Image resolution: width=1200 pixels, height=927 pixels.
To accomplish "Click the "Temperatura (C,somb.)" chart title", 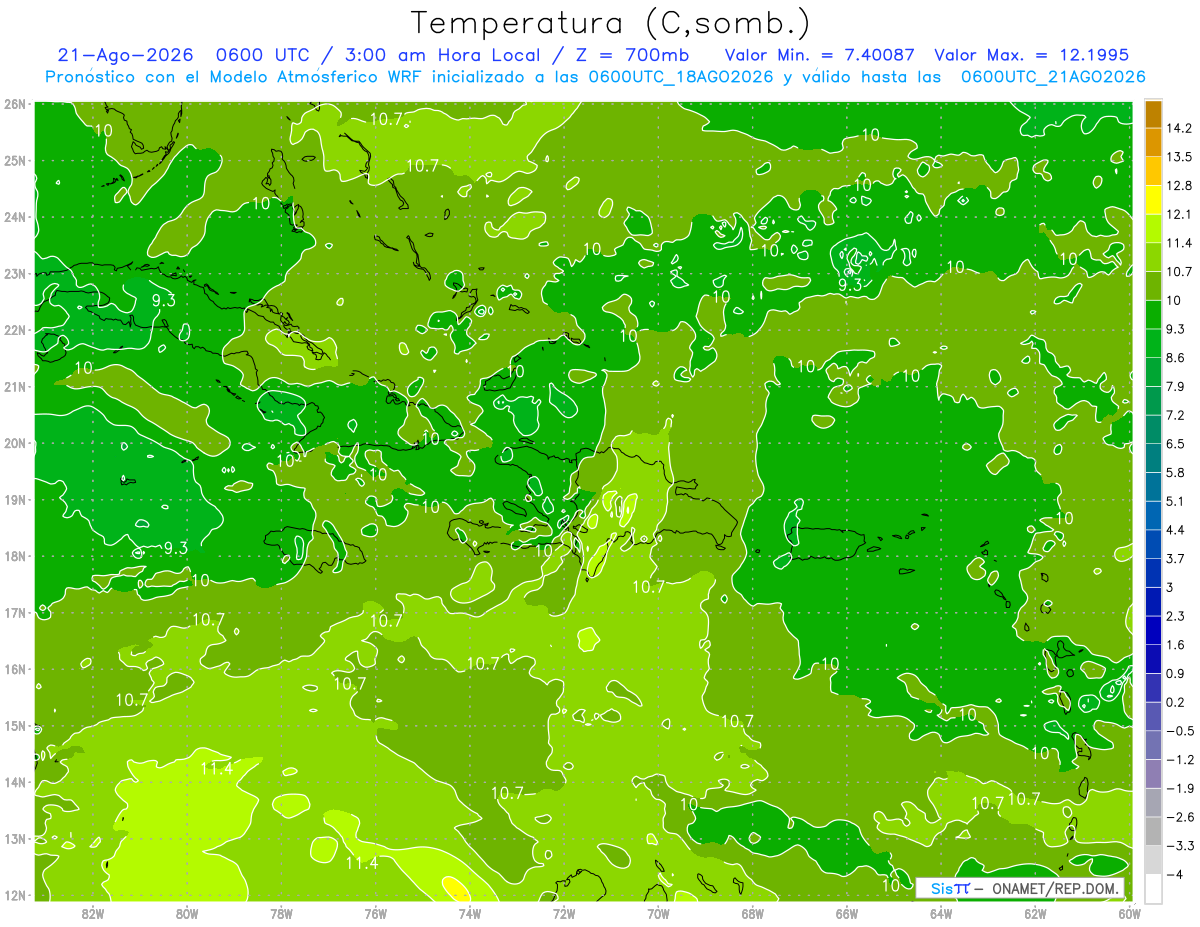I will point(611,23).
